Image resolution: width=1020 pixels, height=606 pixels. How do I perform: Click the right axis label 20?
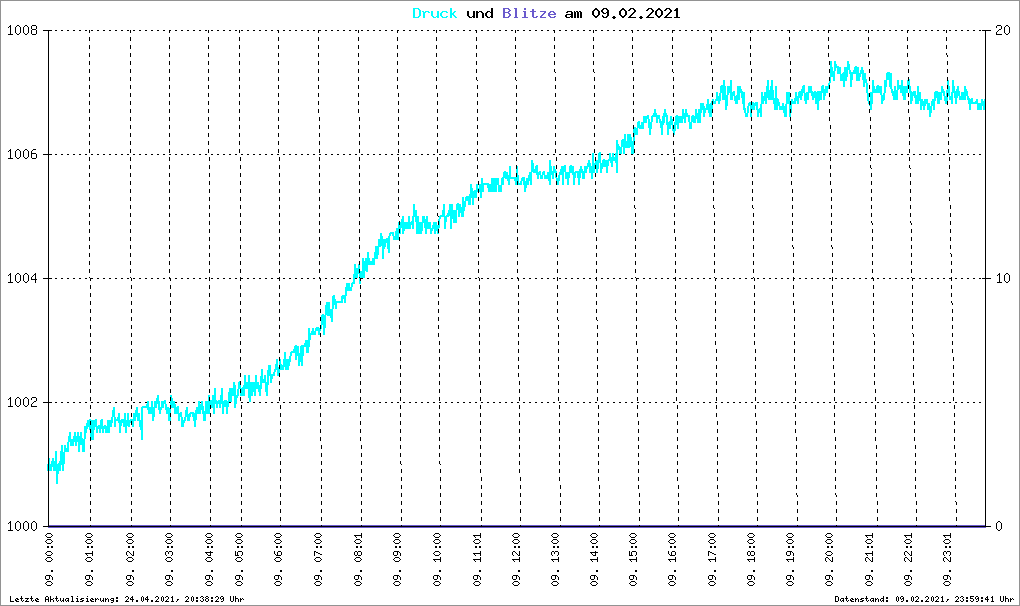tap(1002, 31)
